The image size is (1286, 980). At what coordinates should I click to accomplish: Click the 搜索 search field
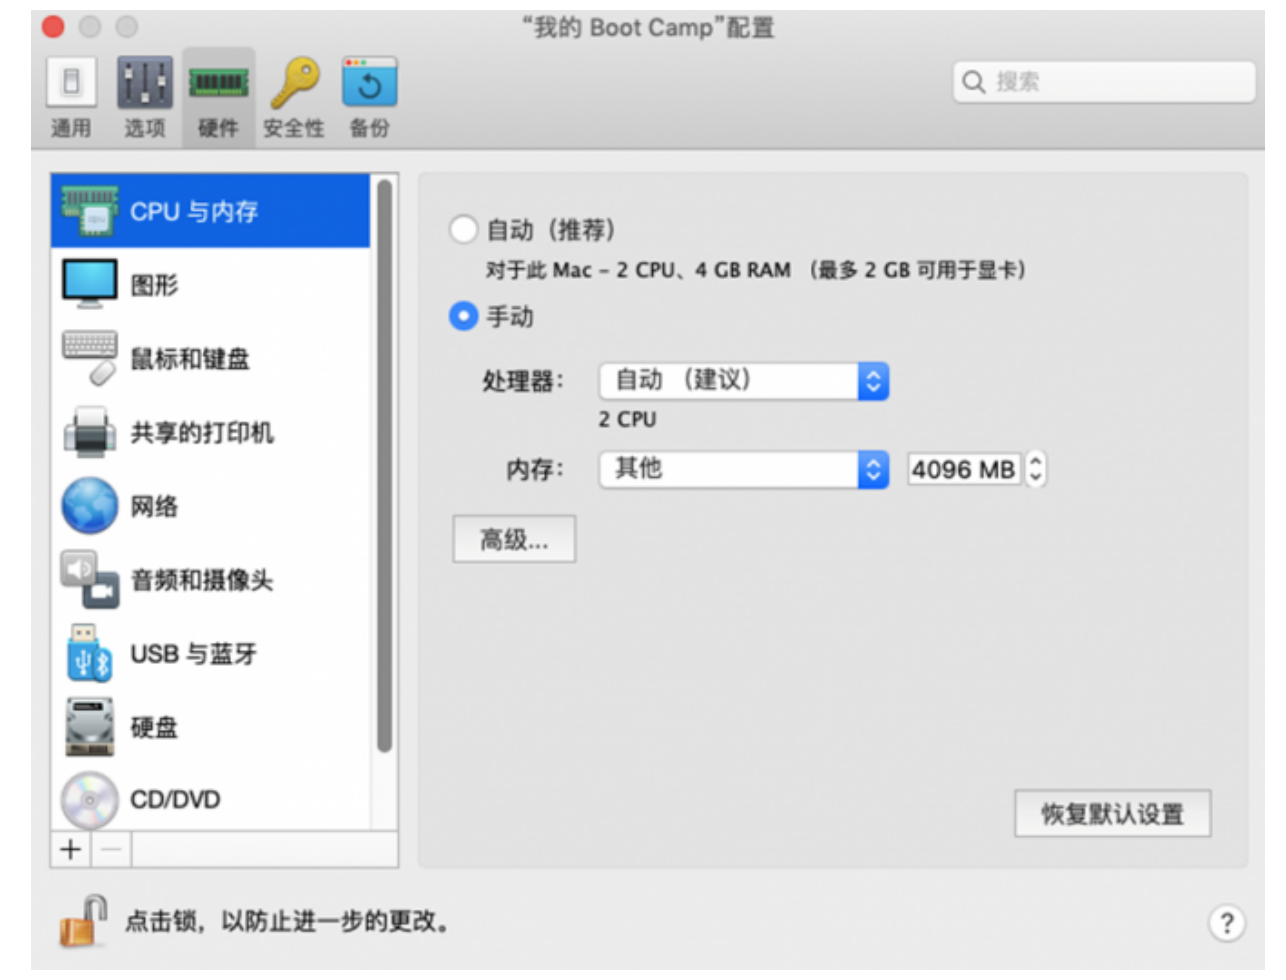1104,82
